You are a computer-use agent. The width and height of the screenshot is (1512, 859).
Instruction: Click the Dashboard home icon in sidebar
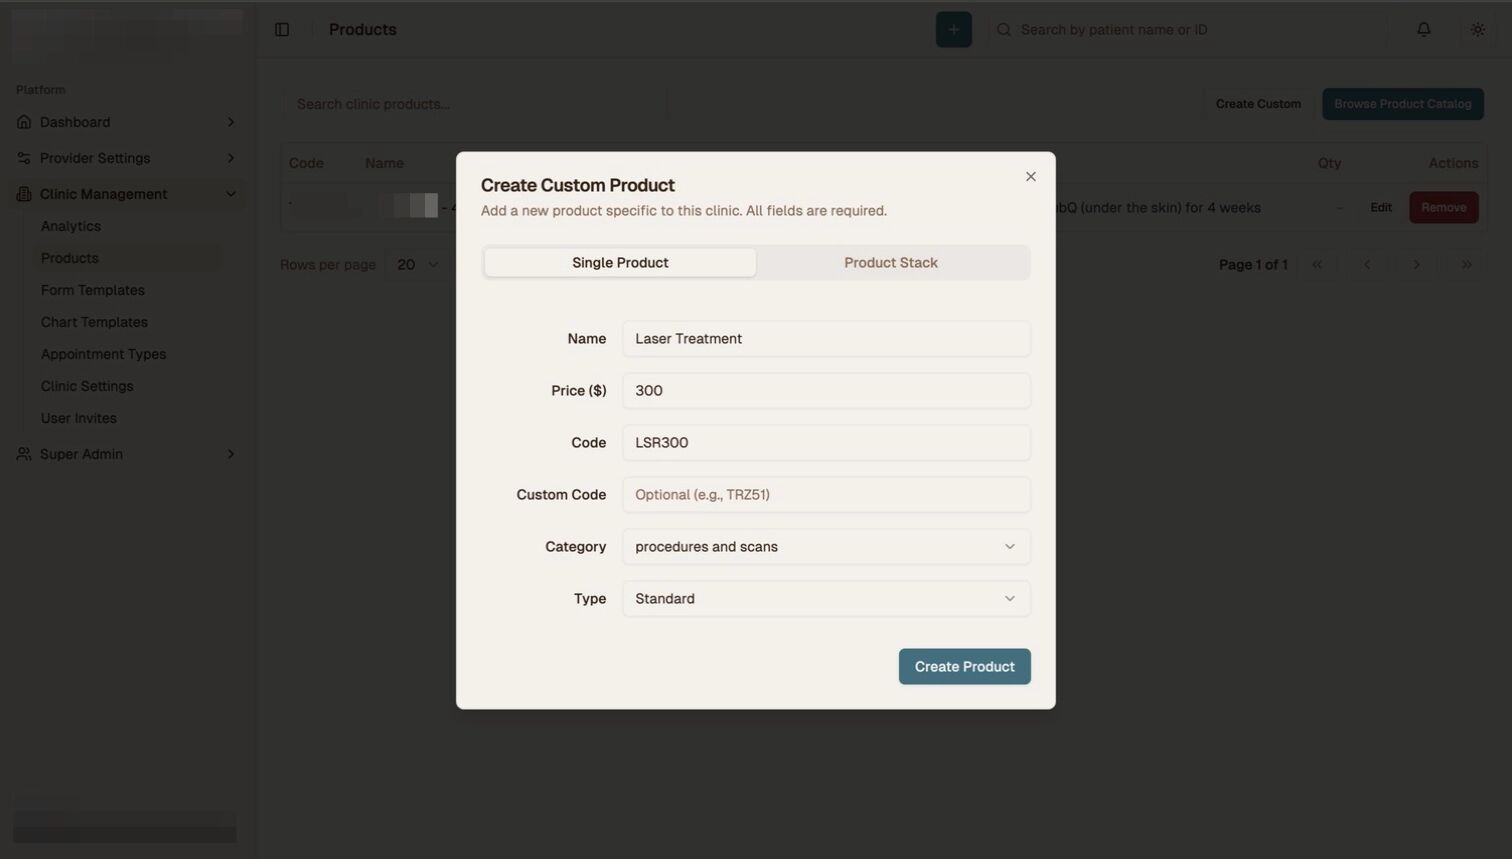22,121
